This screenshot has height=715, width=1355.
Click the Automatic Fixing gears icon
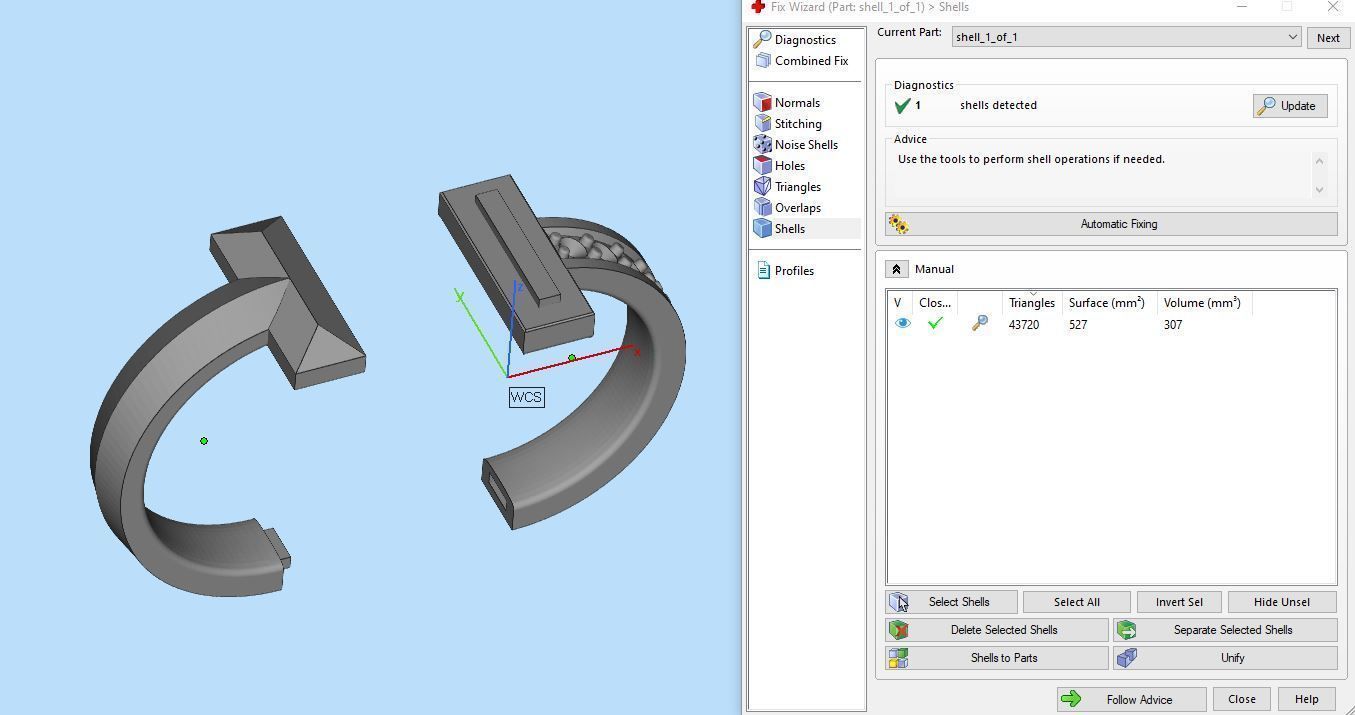point(898,225)
